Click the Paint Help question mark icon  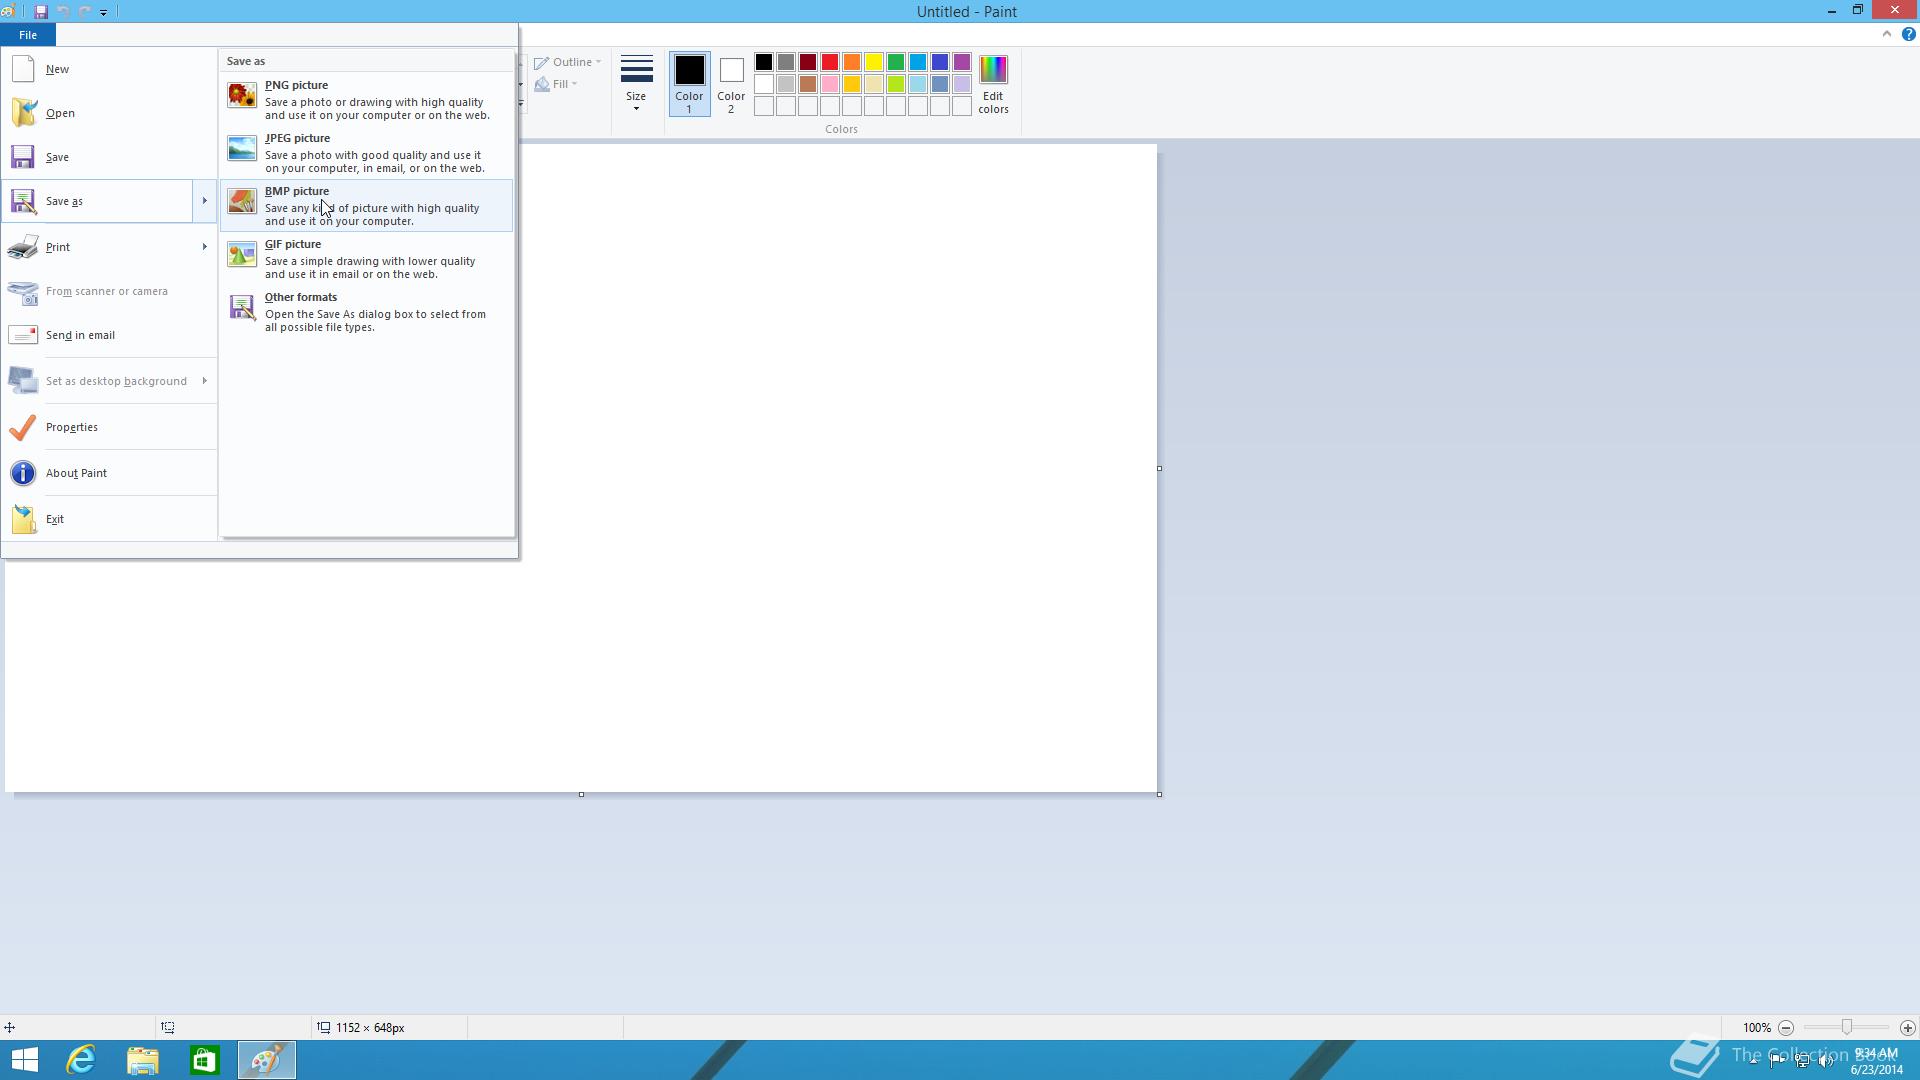click(1907, 33)
